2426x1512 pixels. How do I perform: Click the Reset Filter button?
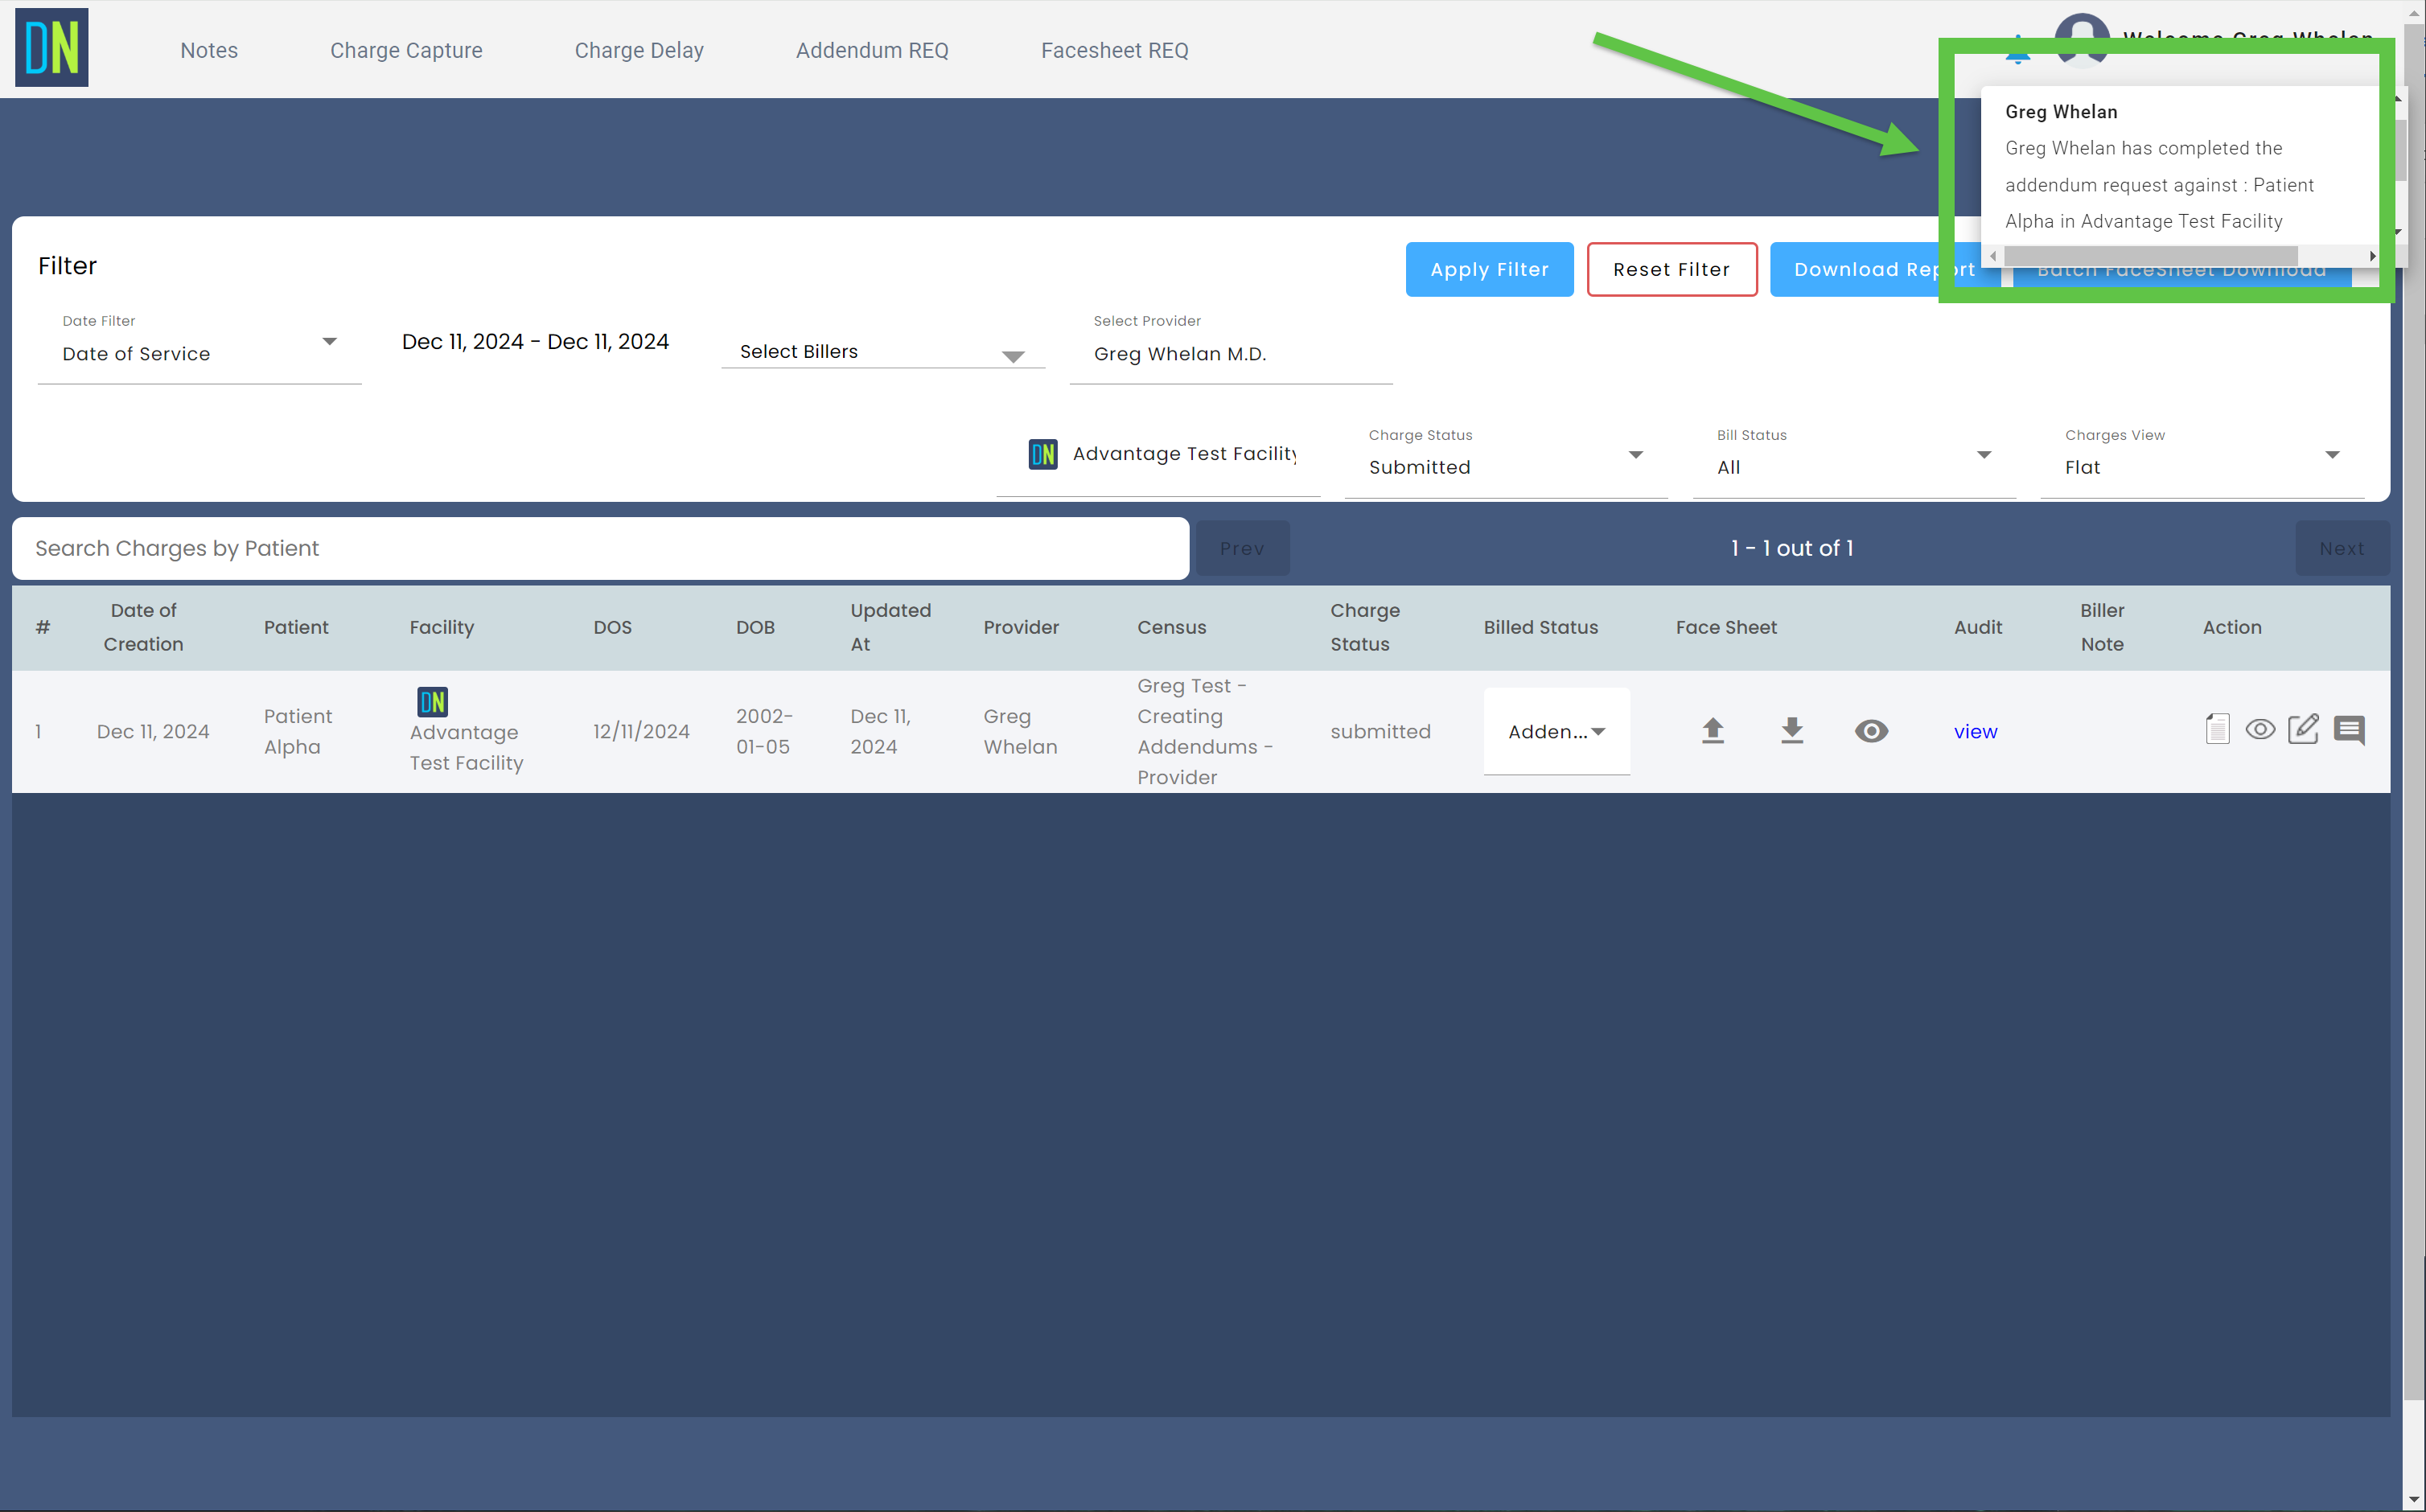pyautogui.click(x=1671, y=269)
